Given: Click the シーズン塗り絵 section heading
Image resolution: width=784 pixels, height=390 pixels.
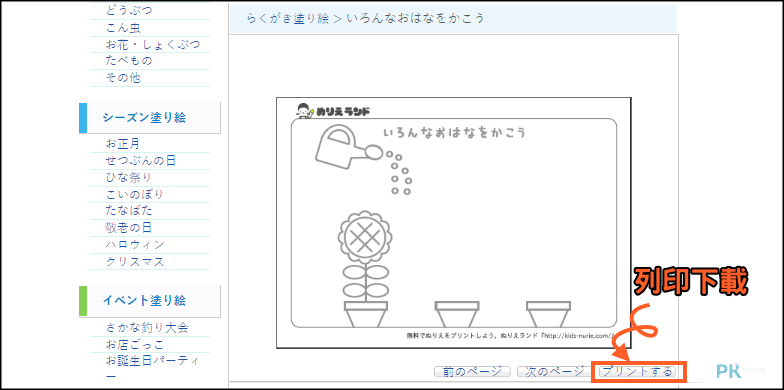Looking at the screenshot, I should pos(144,118).
